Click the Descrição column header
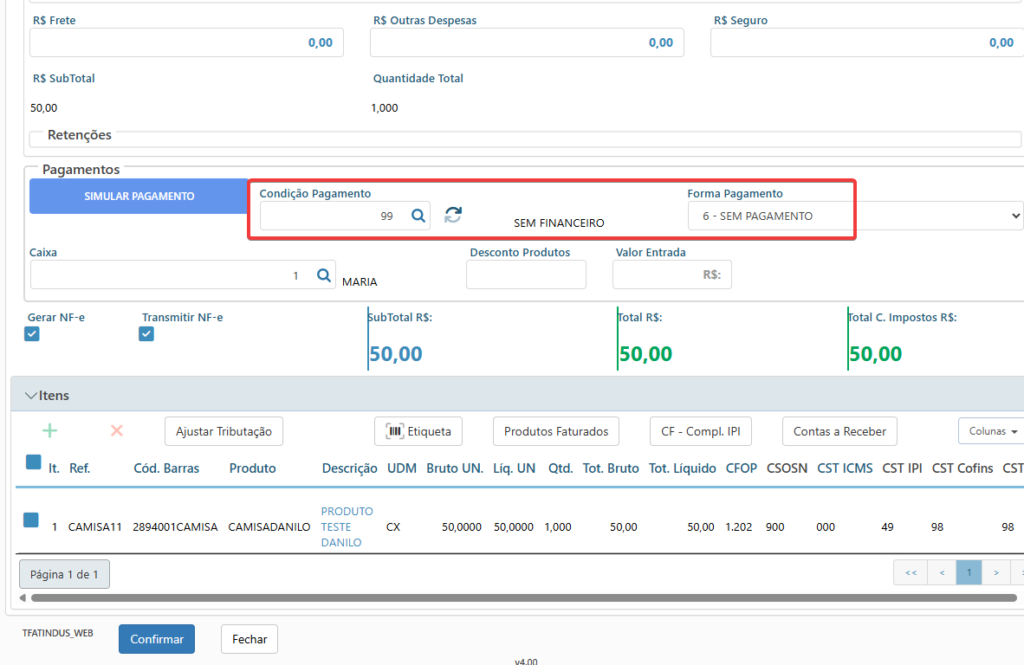Viewport: 1024px width, 665px height. coord(349,468)
